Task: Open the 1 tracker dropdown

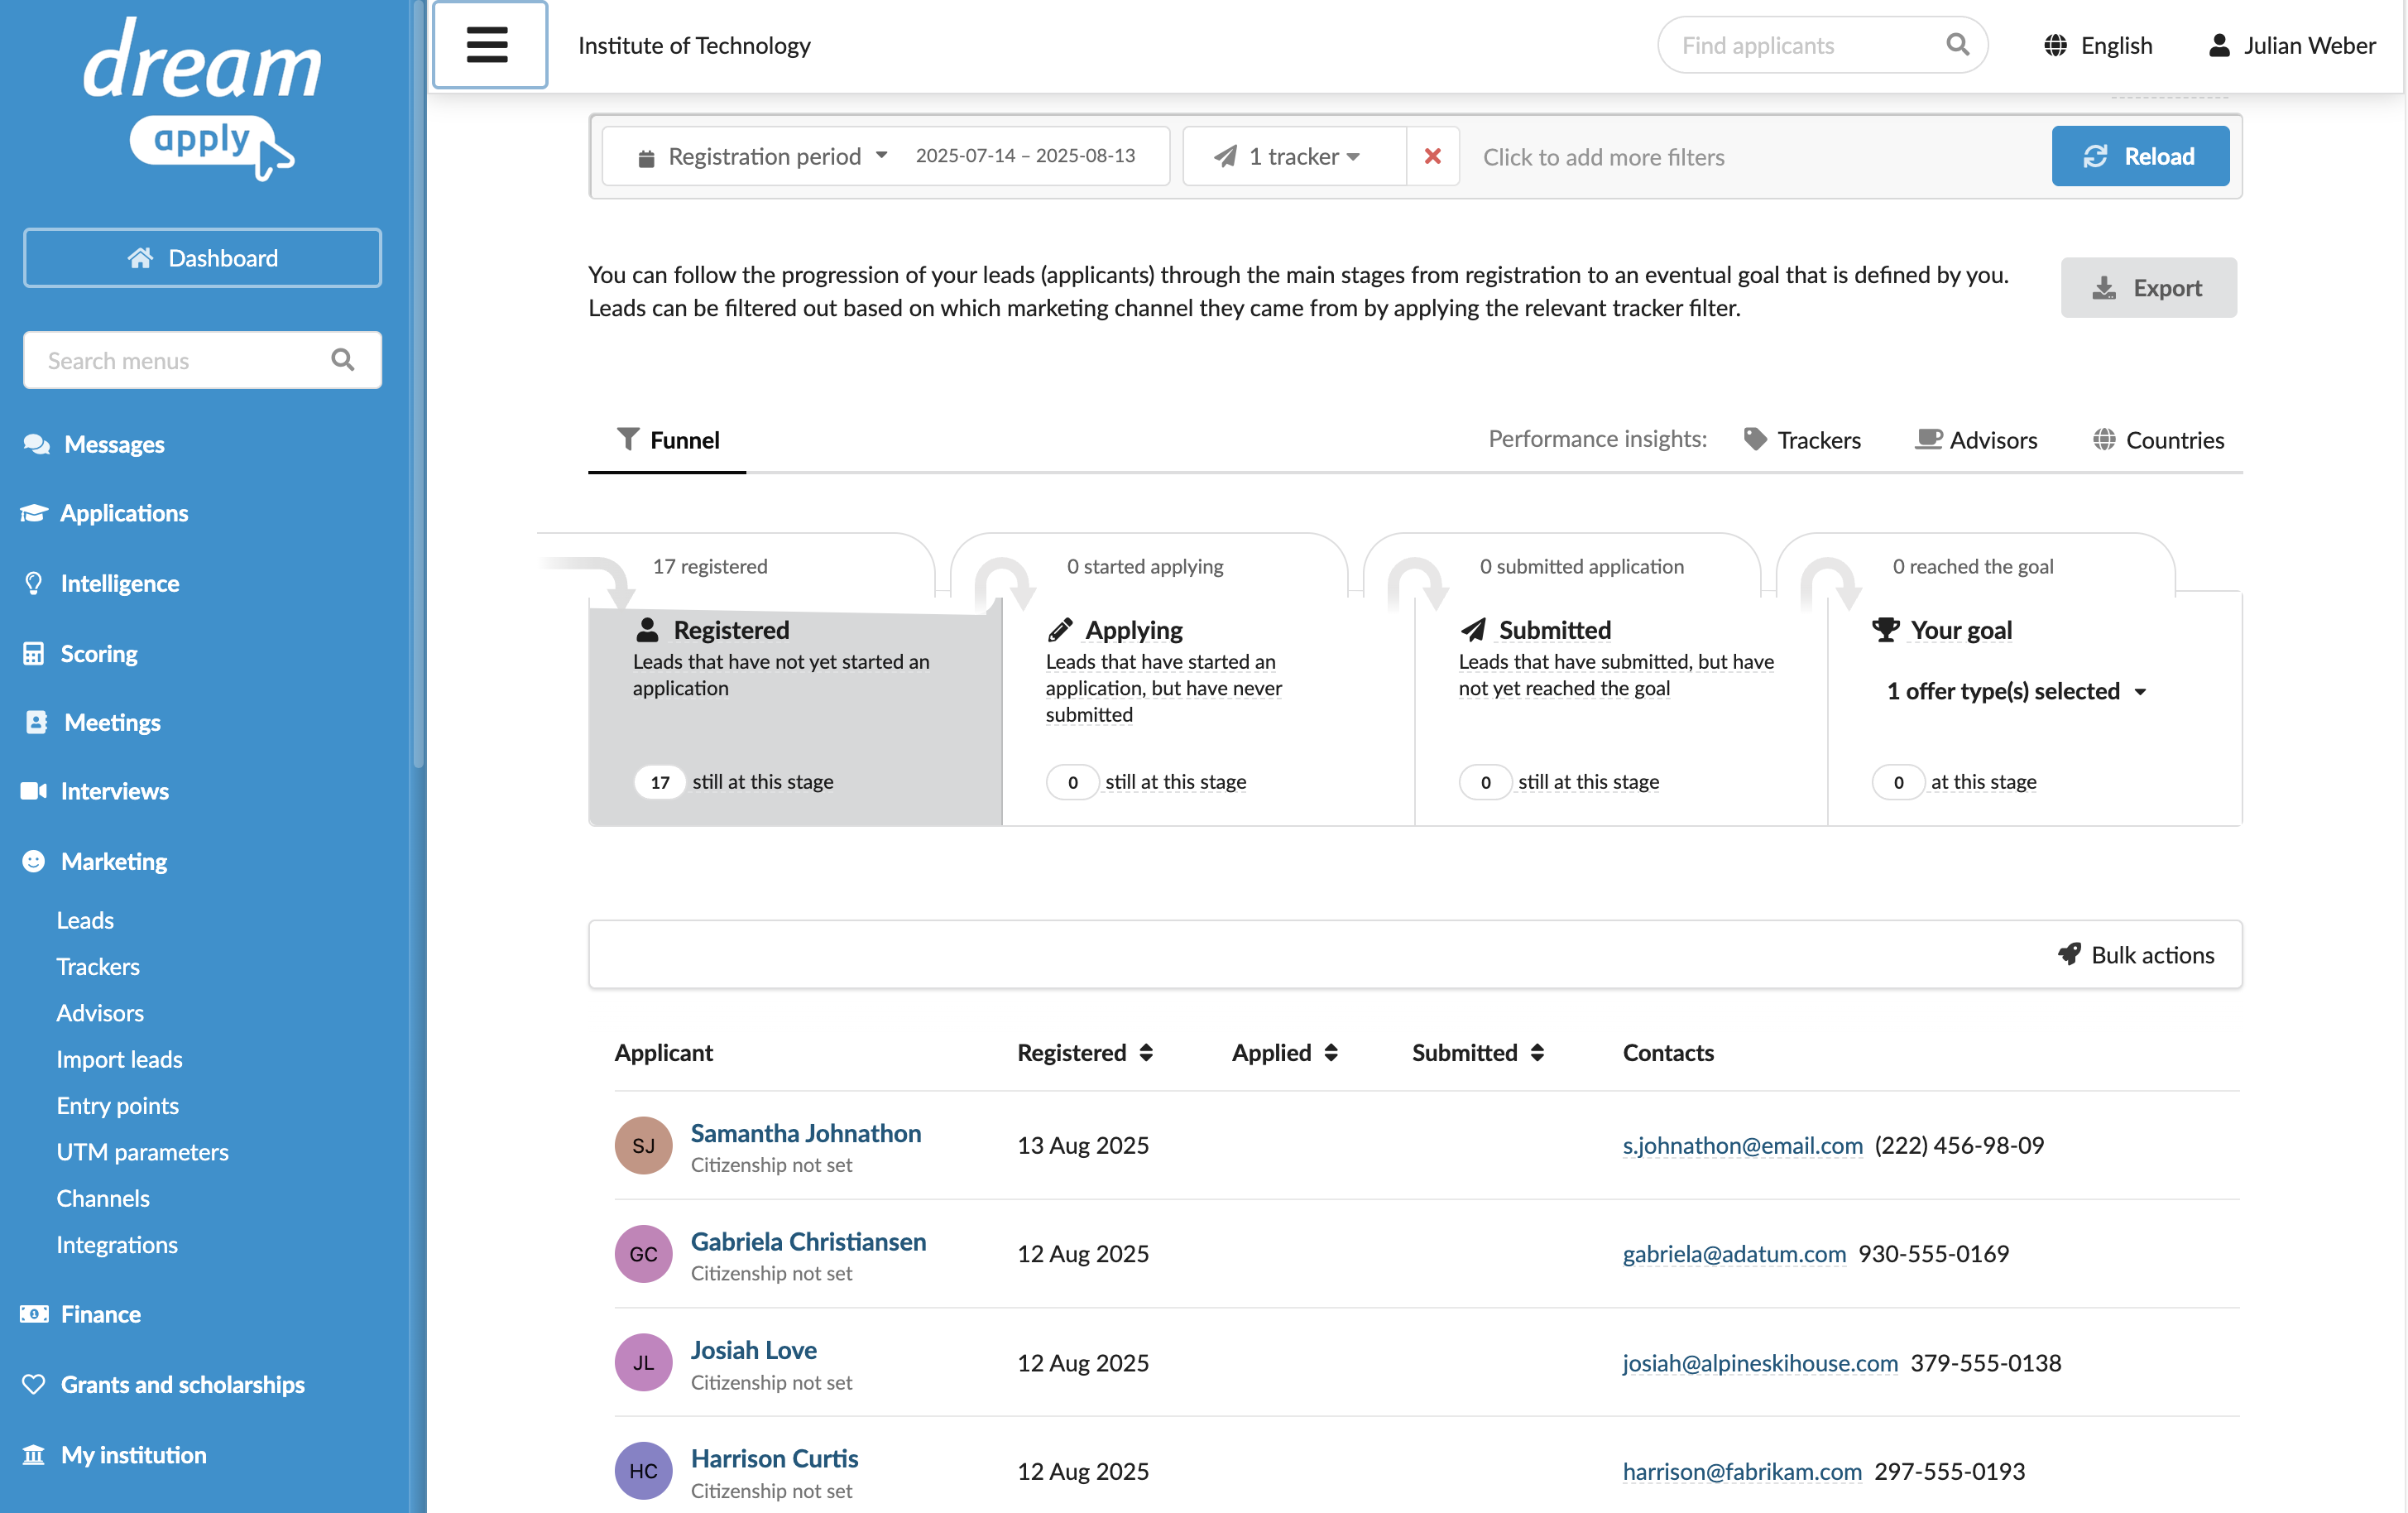Action: 1294,156
